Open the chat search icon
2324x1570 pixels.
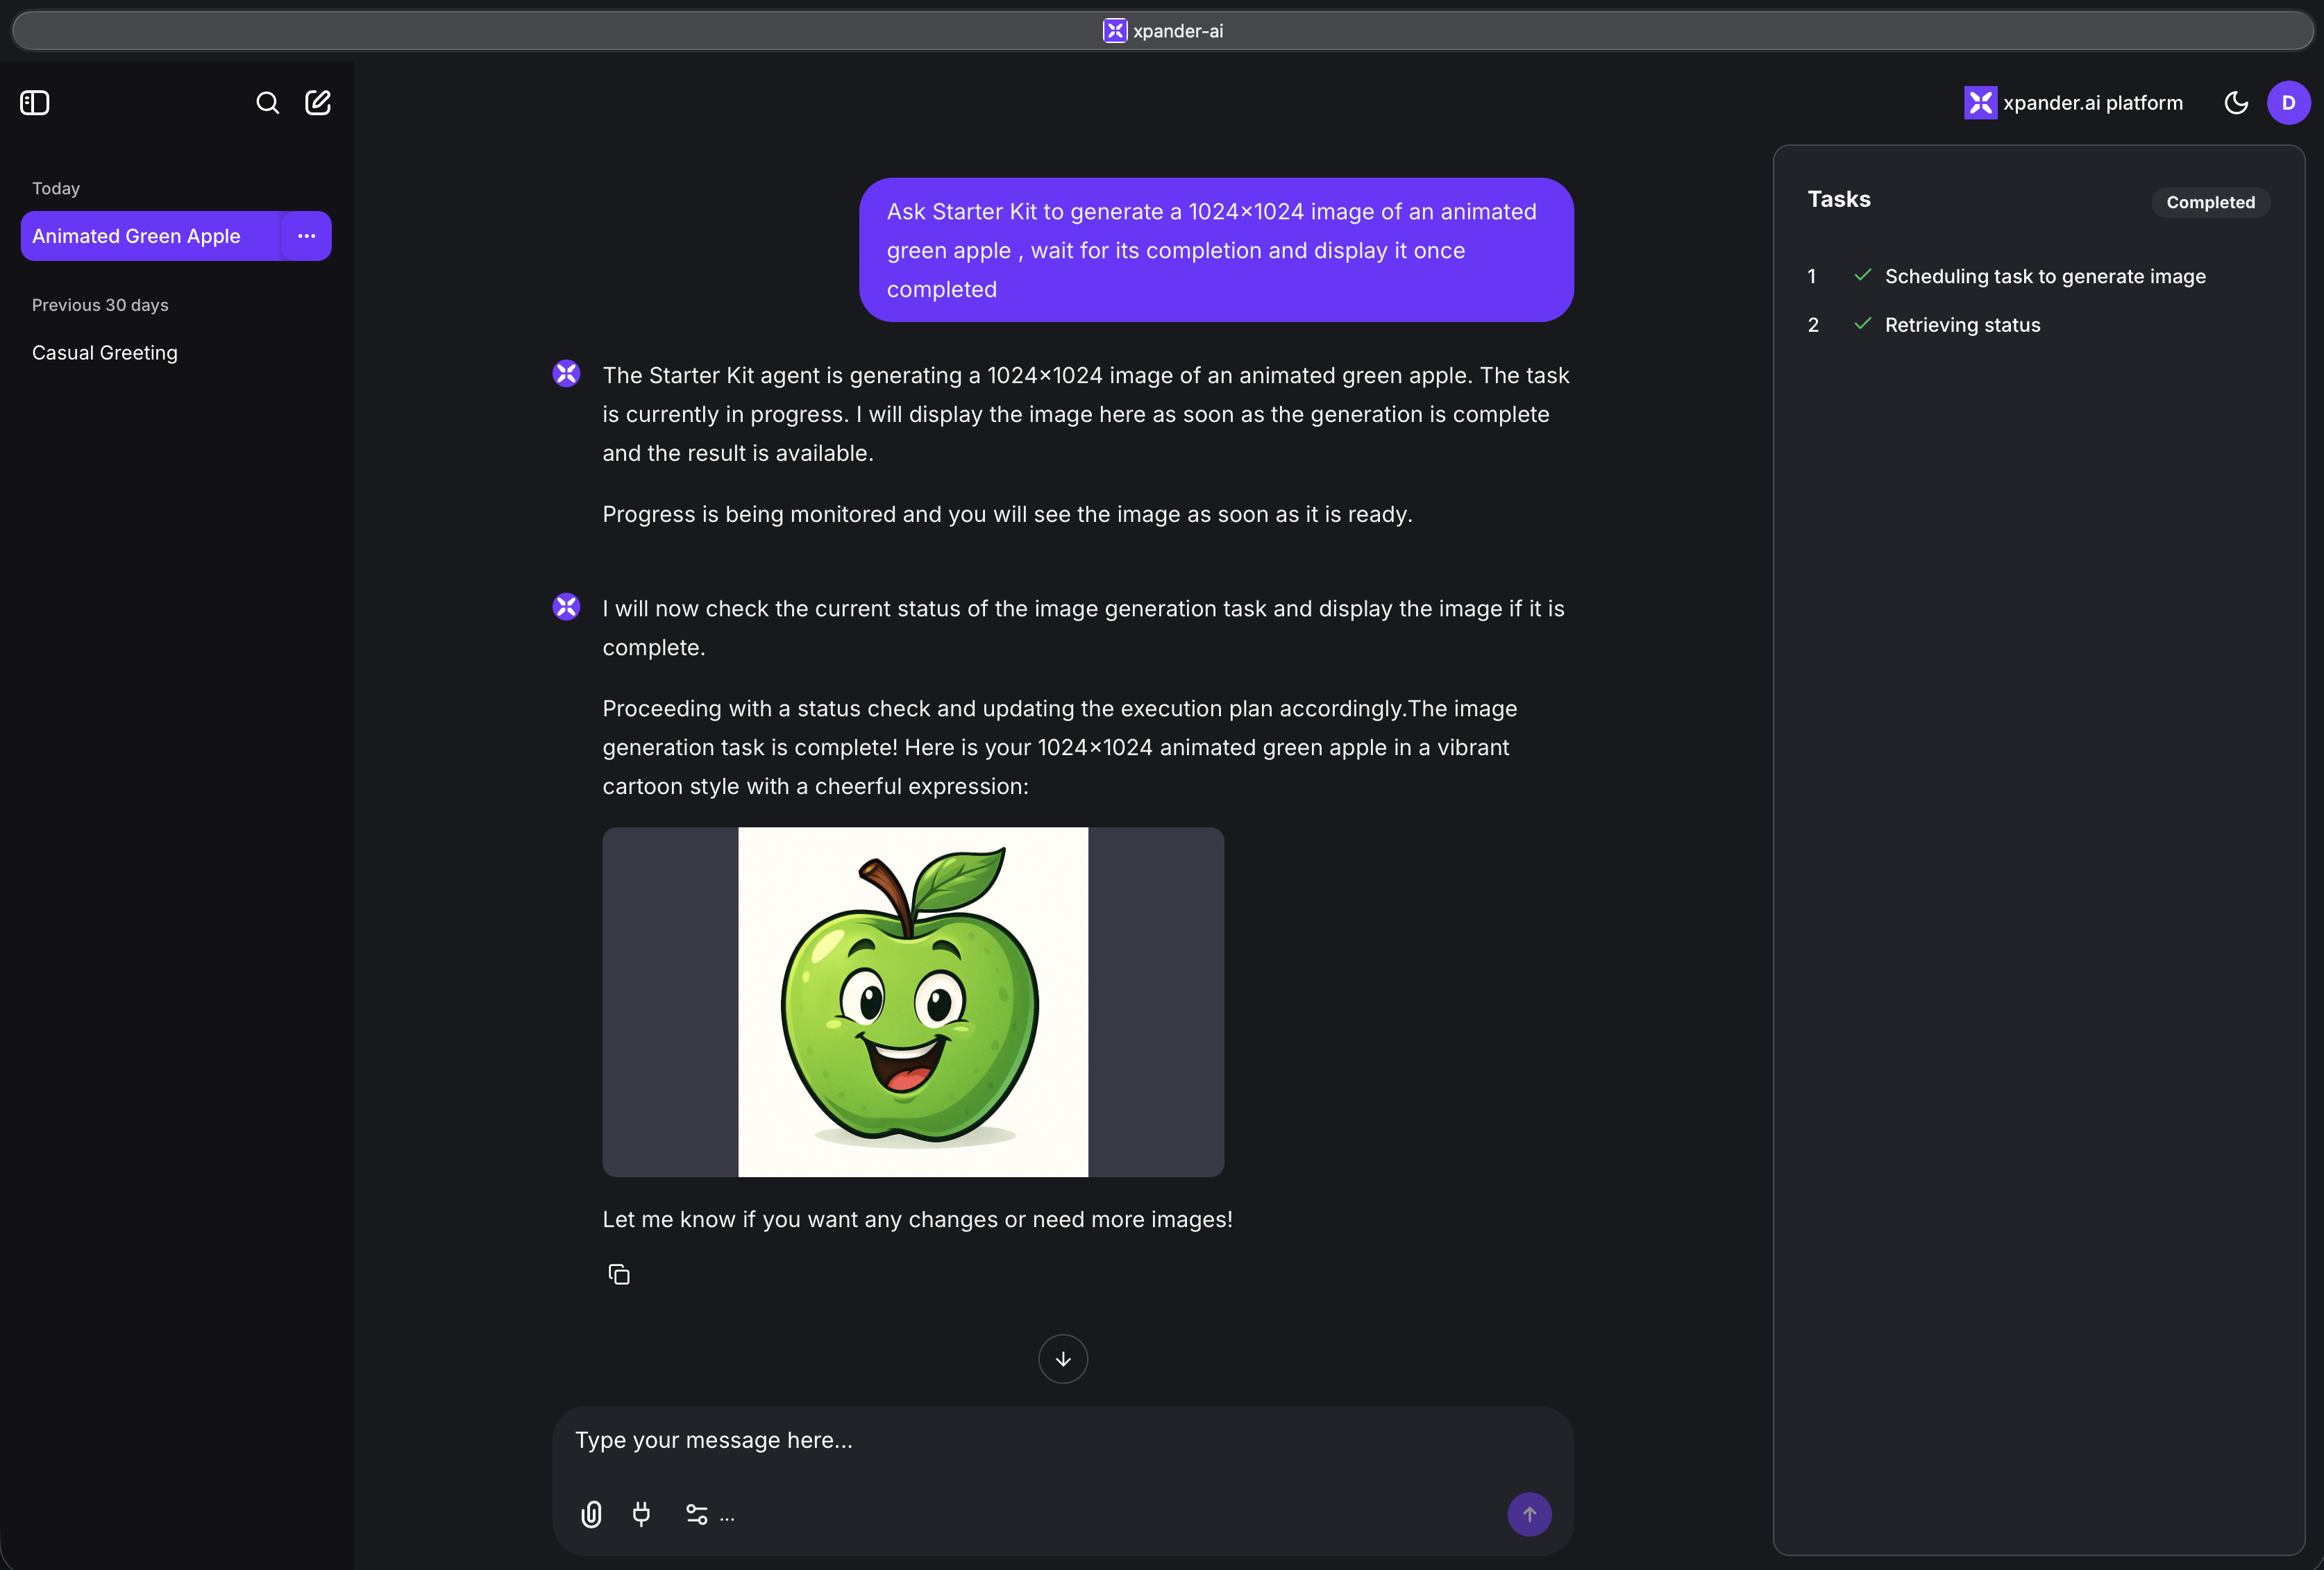click(267, 103)
